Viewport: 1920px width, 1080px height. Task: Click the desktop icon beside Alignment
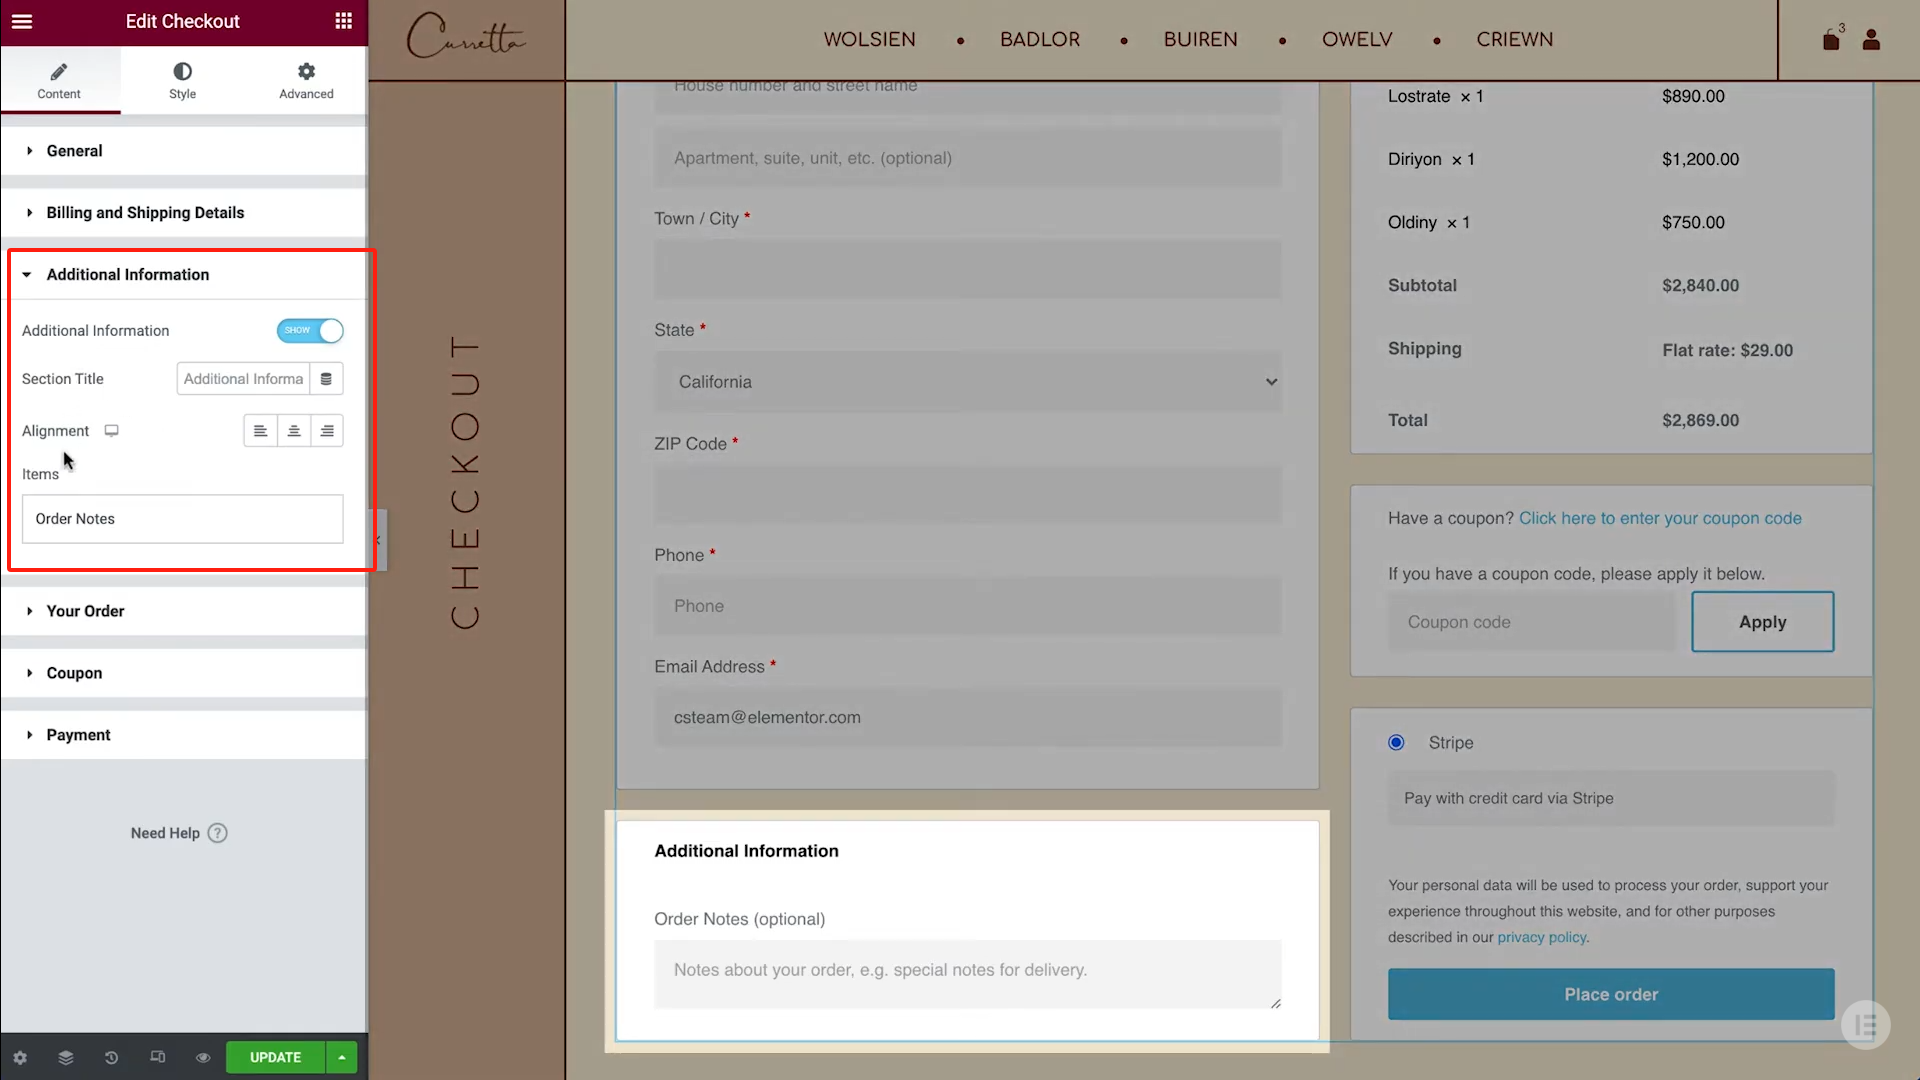point(111,430)
